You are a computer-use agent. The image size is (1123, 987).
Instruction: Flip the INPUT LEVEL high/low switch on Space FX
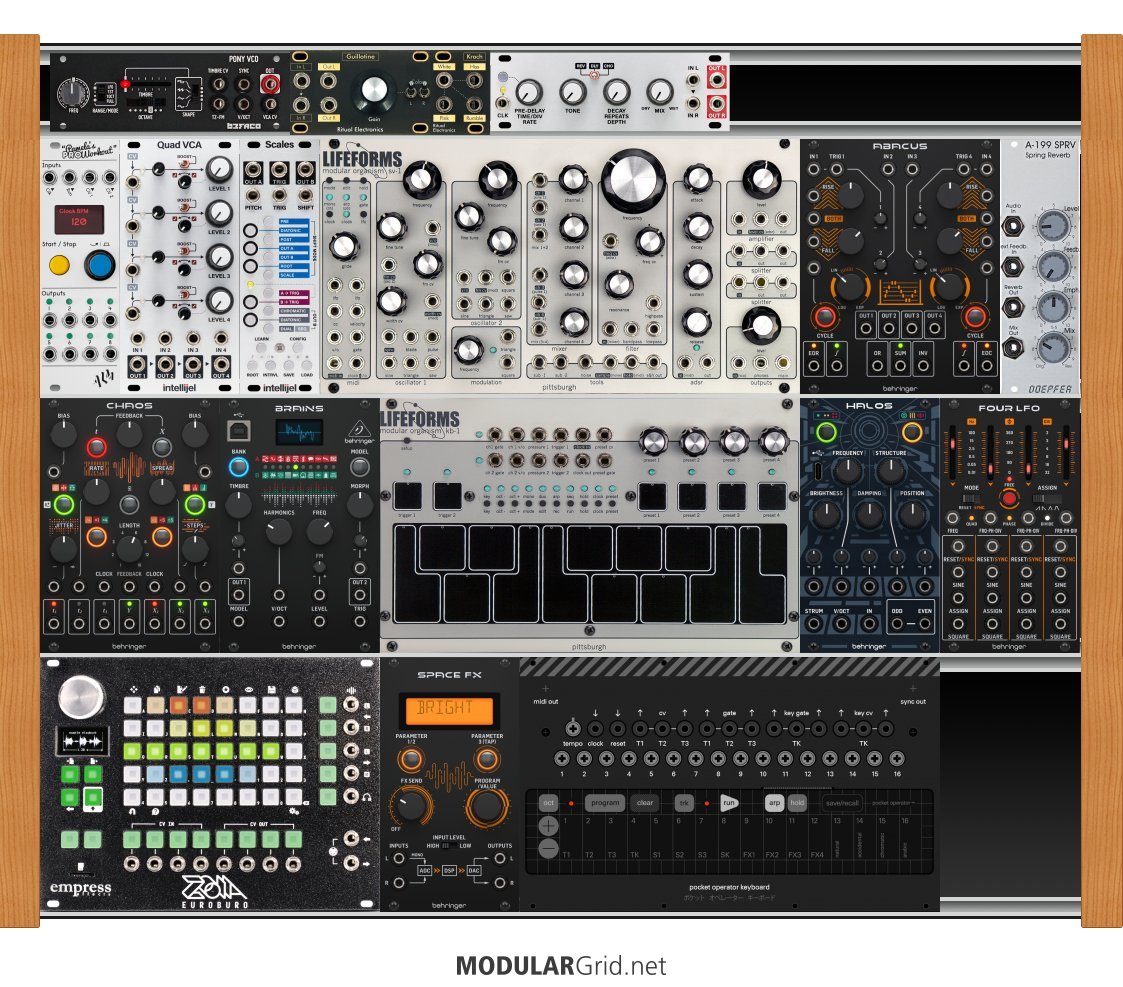(449, 845)
